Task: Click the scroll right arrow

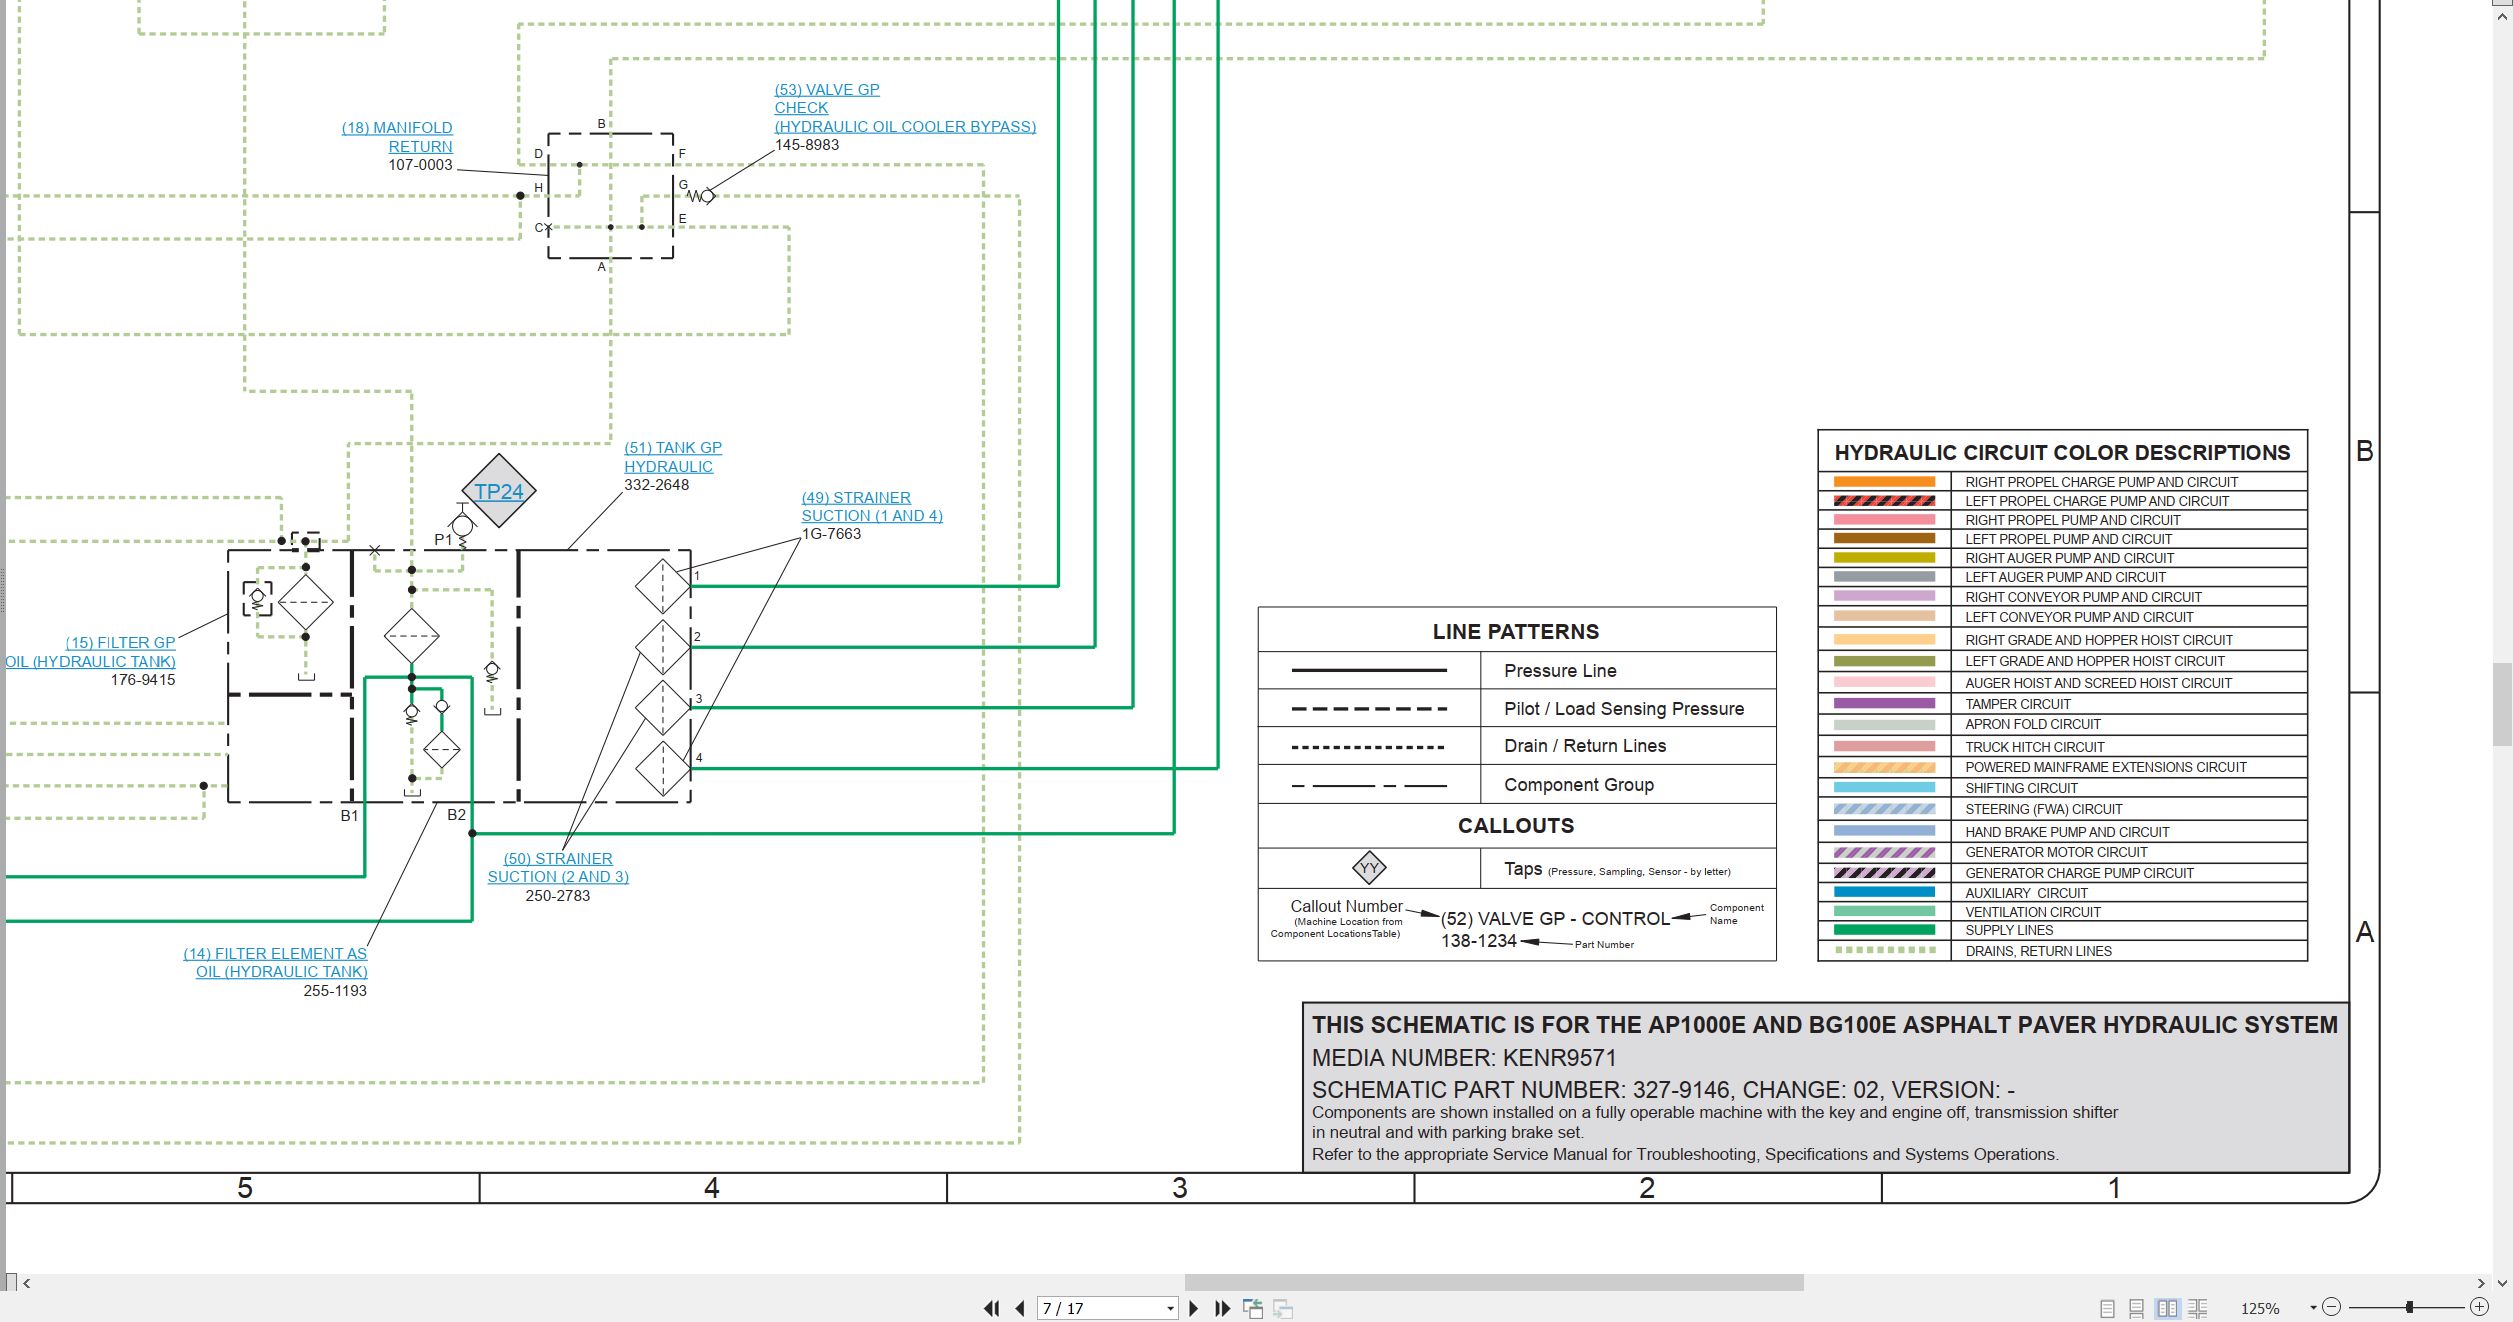Action: coord(2481,1283)
